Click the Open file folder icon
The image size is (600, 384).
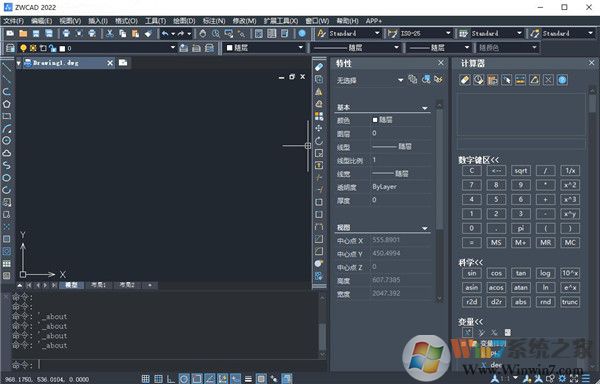click(23, 33)
